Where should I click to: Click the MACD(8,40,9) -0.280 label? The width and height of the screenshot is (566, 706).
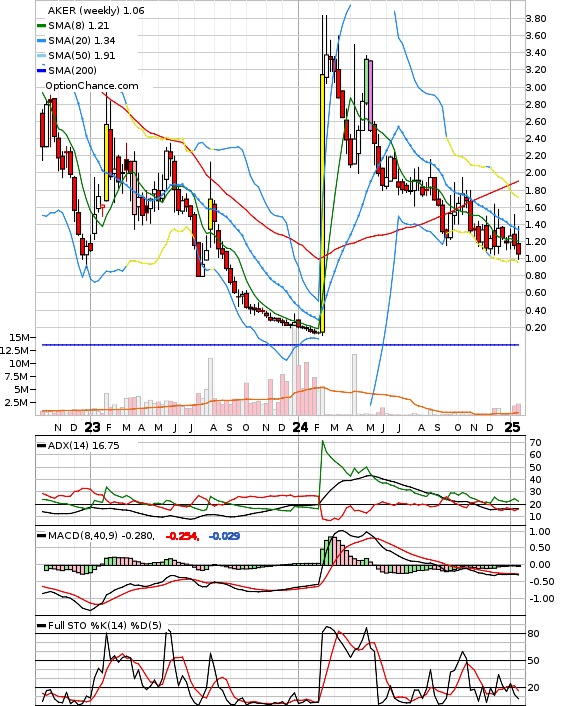[101, 536]
